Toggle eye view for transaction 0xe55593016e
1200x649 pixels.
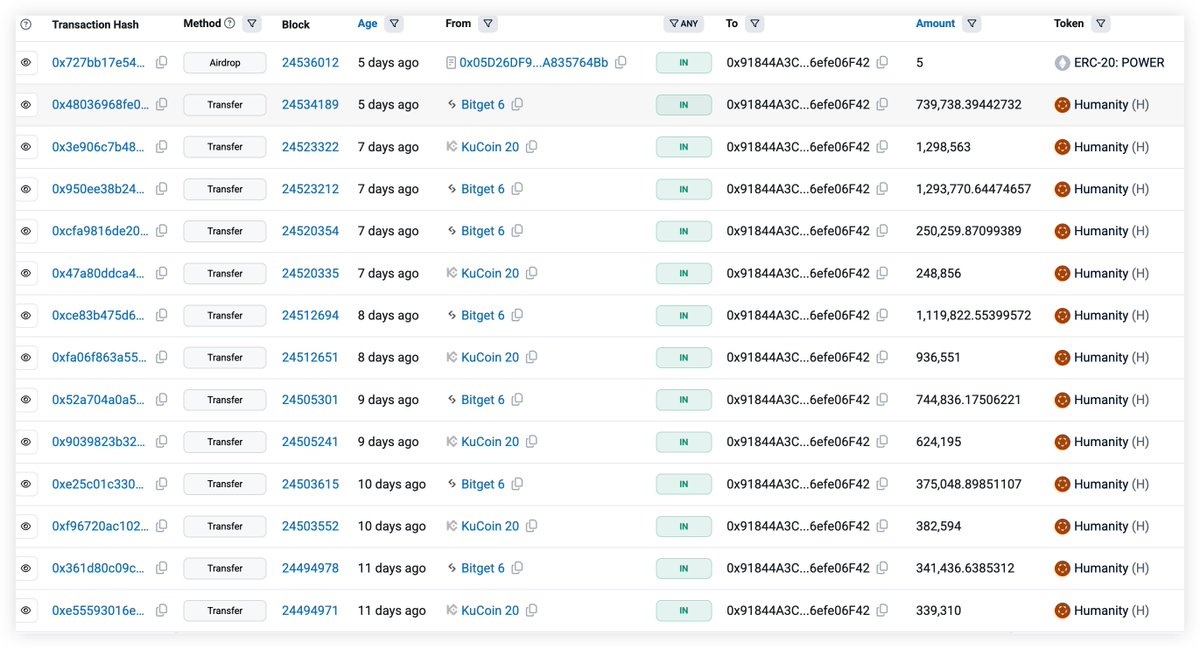coord(26,610)
